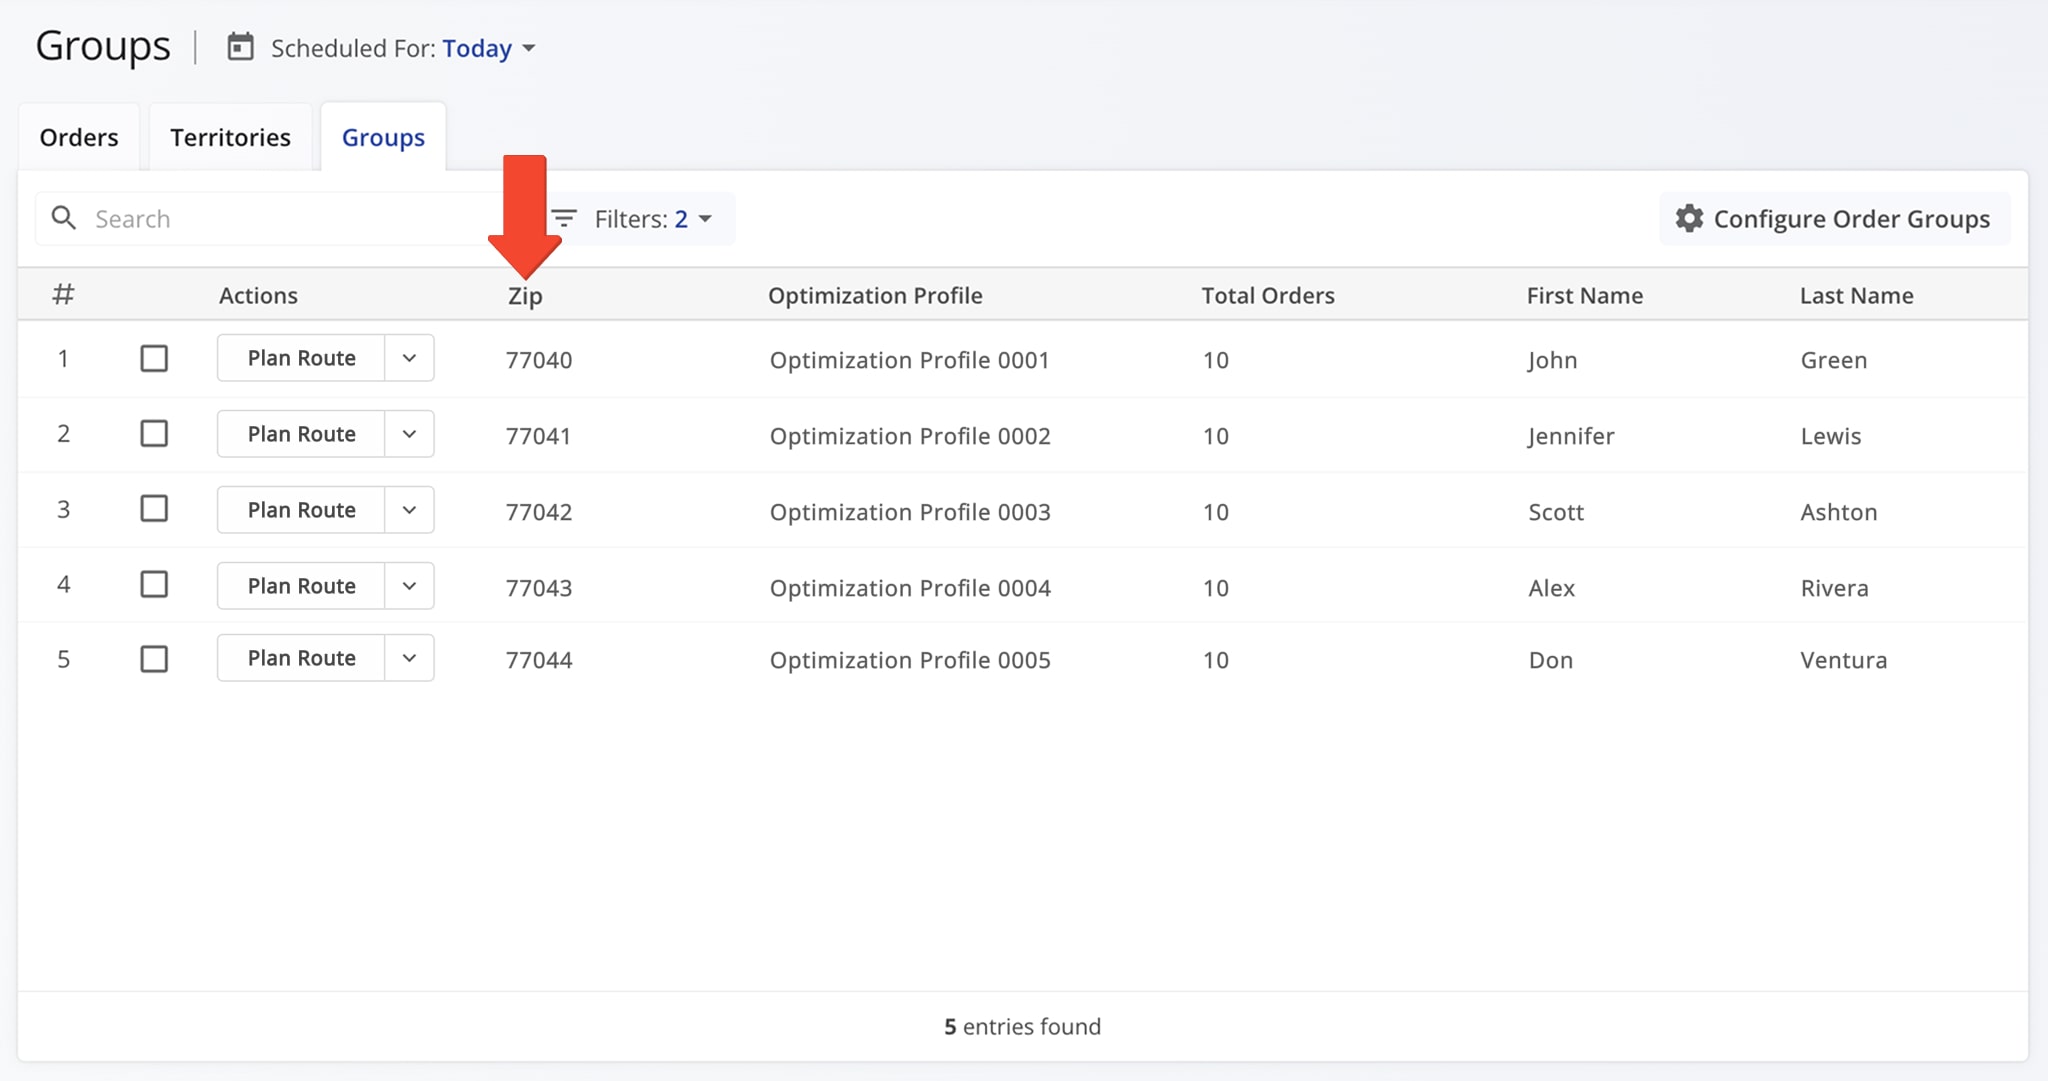Click the gear icon for Configure Order Groups
Image resolution: width=2048 pixels, height=1081 pixels.
pos(1689,218)
